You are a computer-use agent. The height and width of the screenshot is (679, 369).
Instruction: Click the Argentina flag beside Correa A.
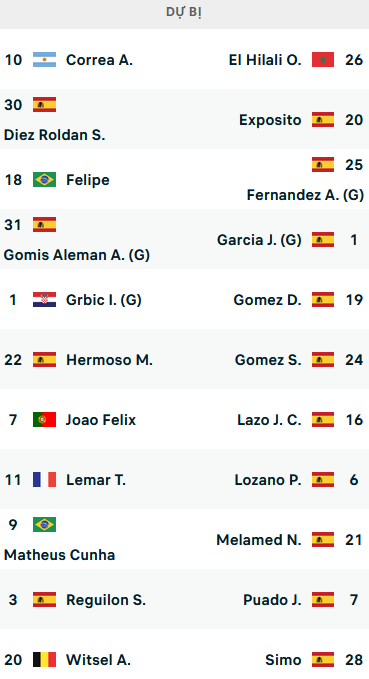tap(44, 60)
